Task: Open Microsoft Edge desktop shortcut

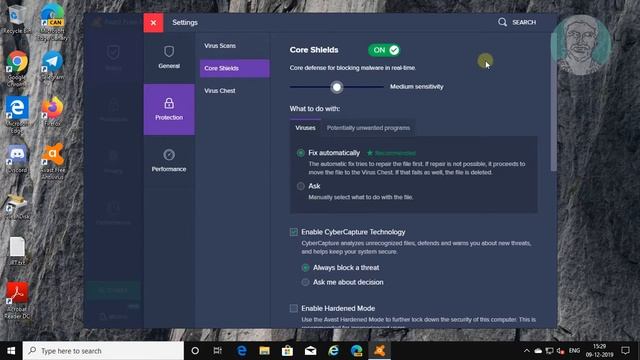Action: 17,115
